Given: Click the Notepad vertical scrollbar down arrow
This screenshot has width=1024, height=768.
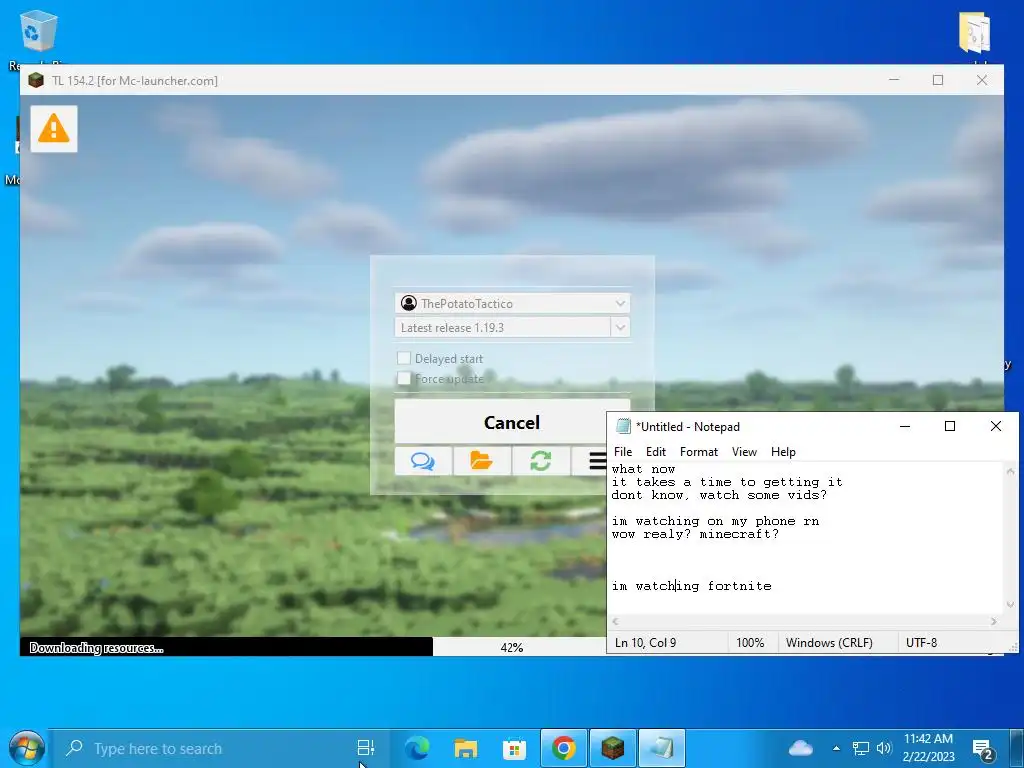Looking at the screenshot, I should pos(1010,605).
